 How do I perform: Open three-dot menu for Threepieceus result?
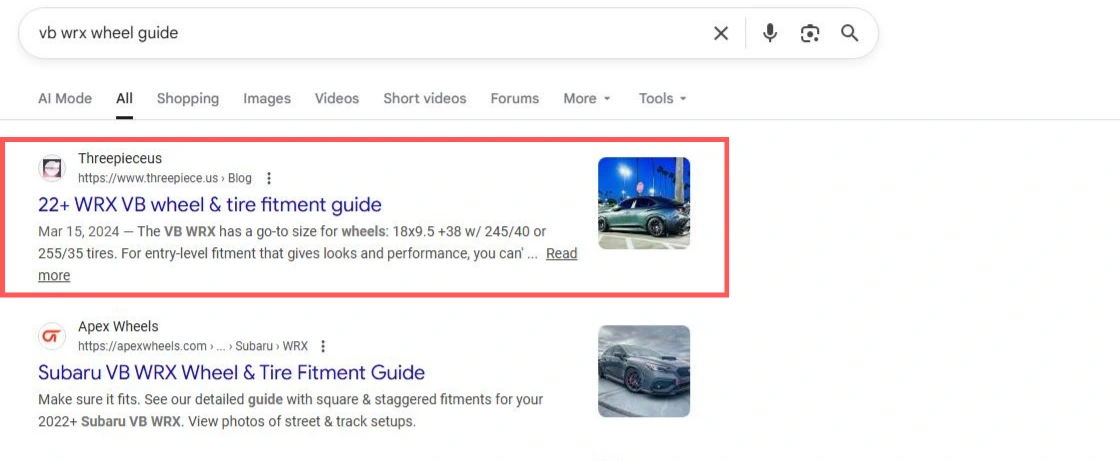(x=269, y=178)
